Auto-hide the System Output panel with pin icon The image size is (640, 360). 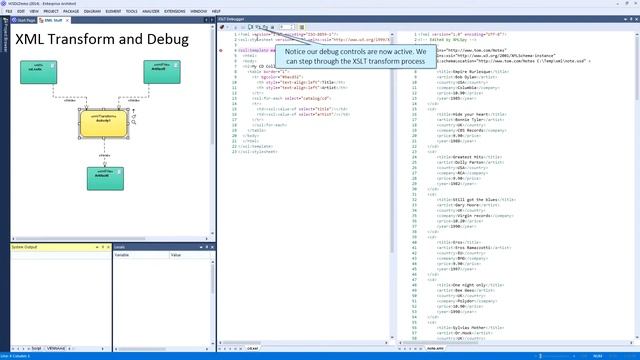click(x=103, y=247)
